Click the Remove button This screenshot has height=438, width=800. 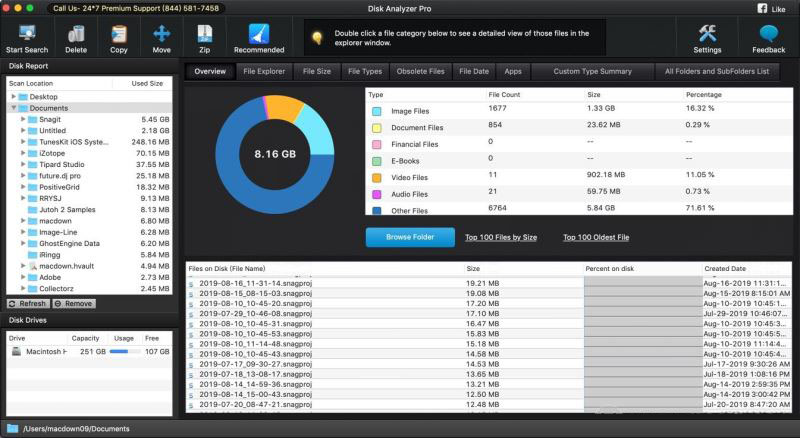click(x=73, y=304)
